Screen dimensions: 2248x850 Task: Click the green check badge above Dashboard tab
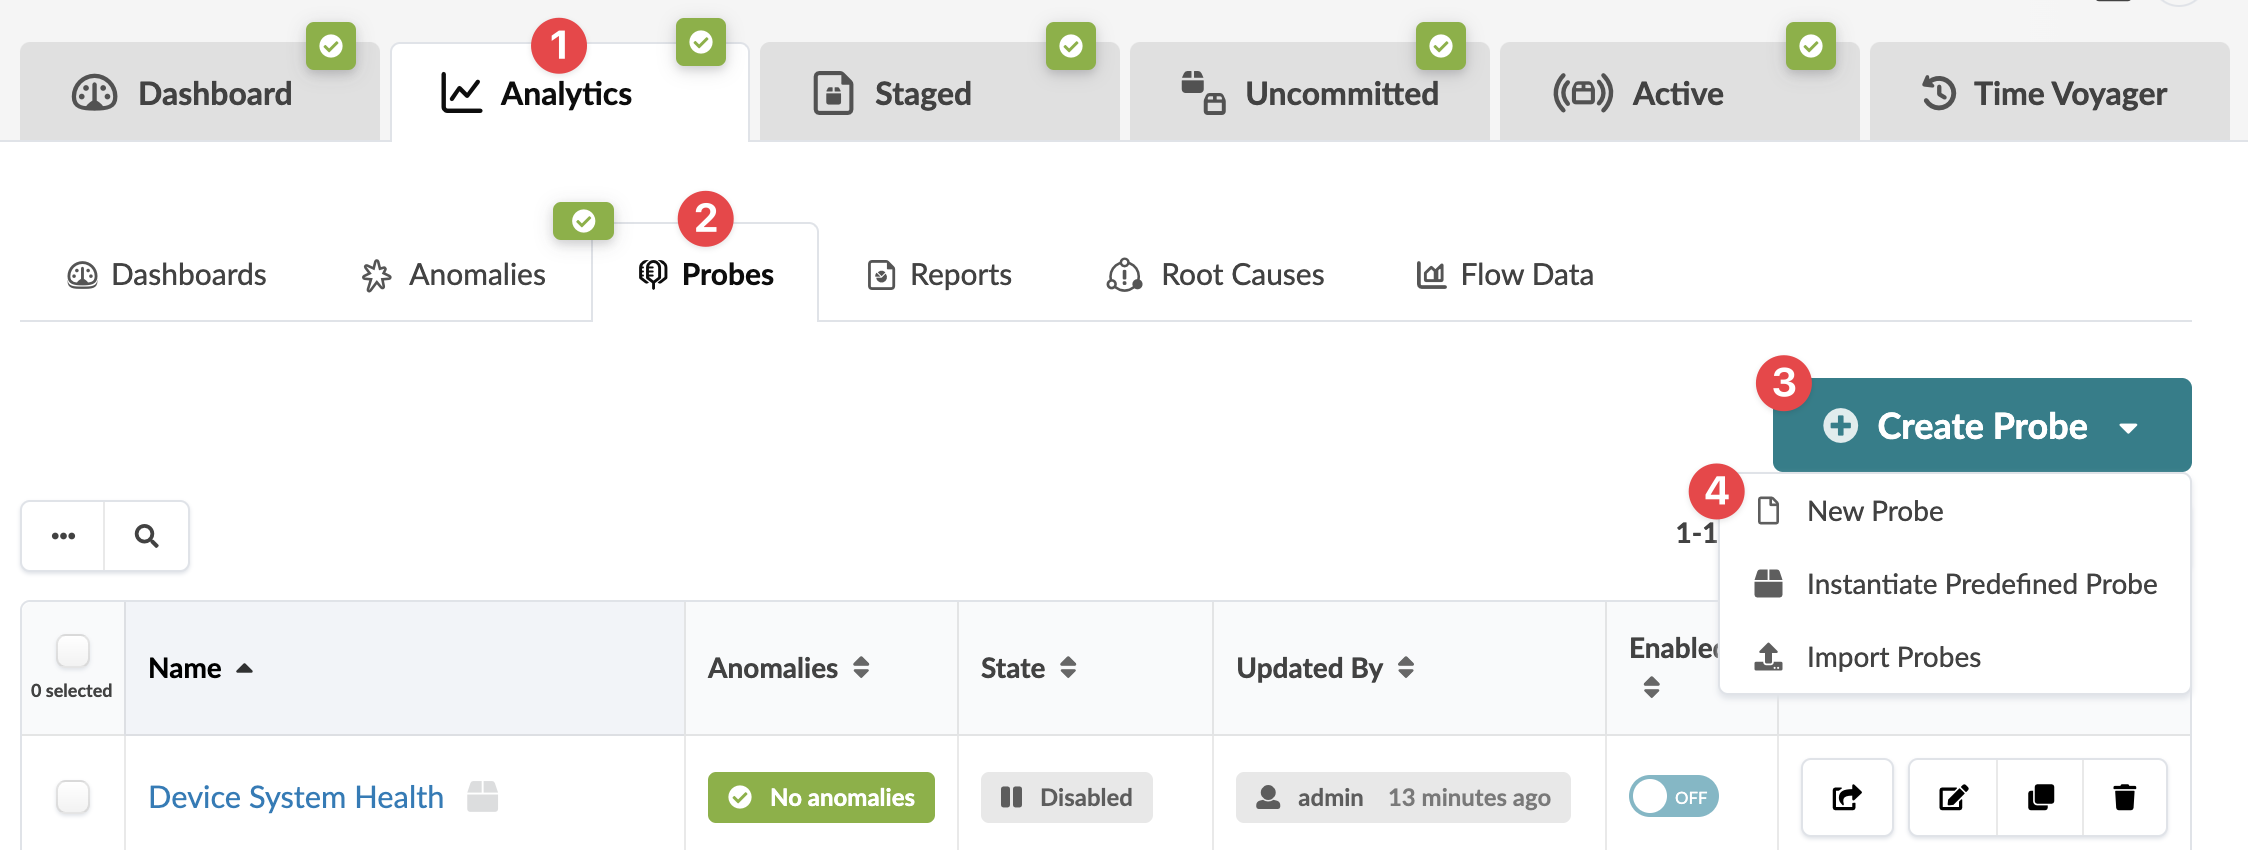click(x=331, y=46)
